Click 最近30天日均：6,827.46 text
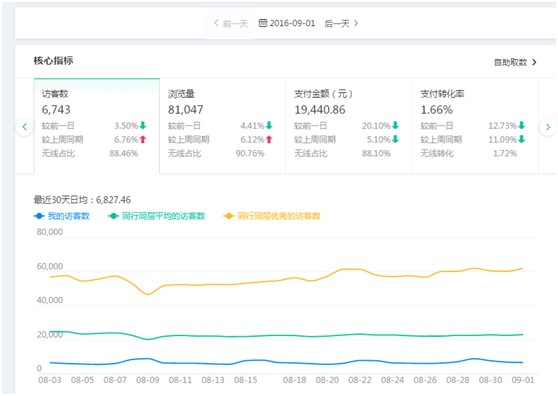Viewport: 558px width, 396px height. click(82, 200)
